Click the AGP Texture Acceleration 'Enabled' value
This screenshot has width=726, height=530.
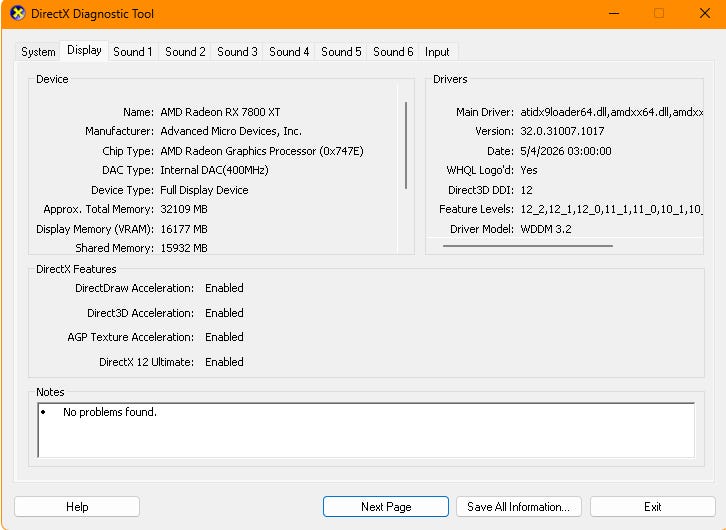[x=224, y=337]
